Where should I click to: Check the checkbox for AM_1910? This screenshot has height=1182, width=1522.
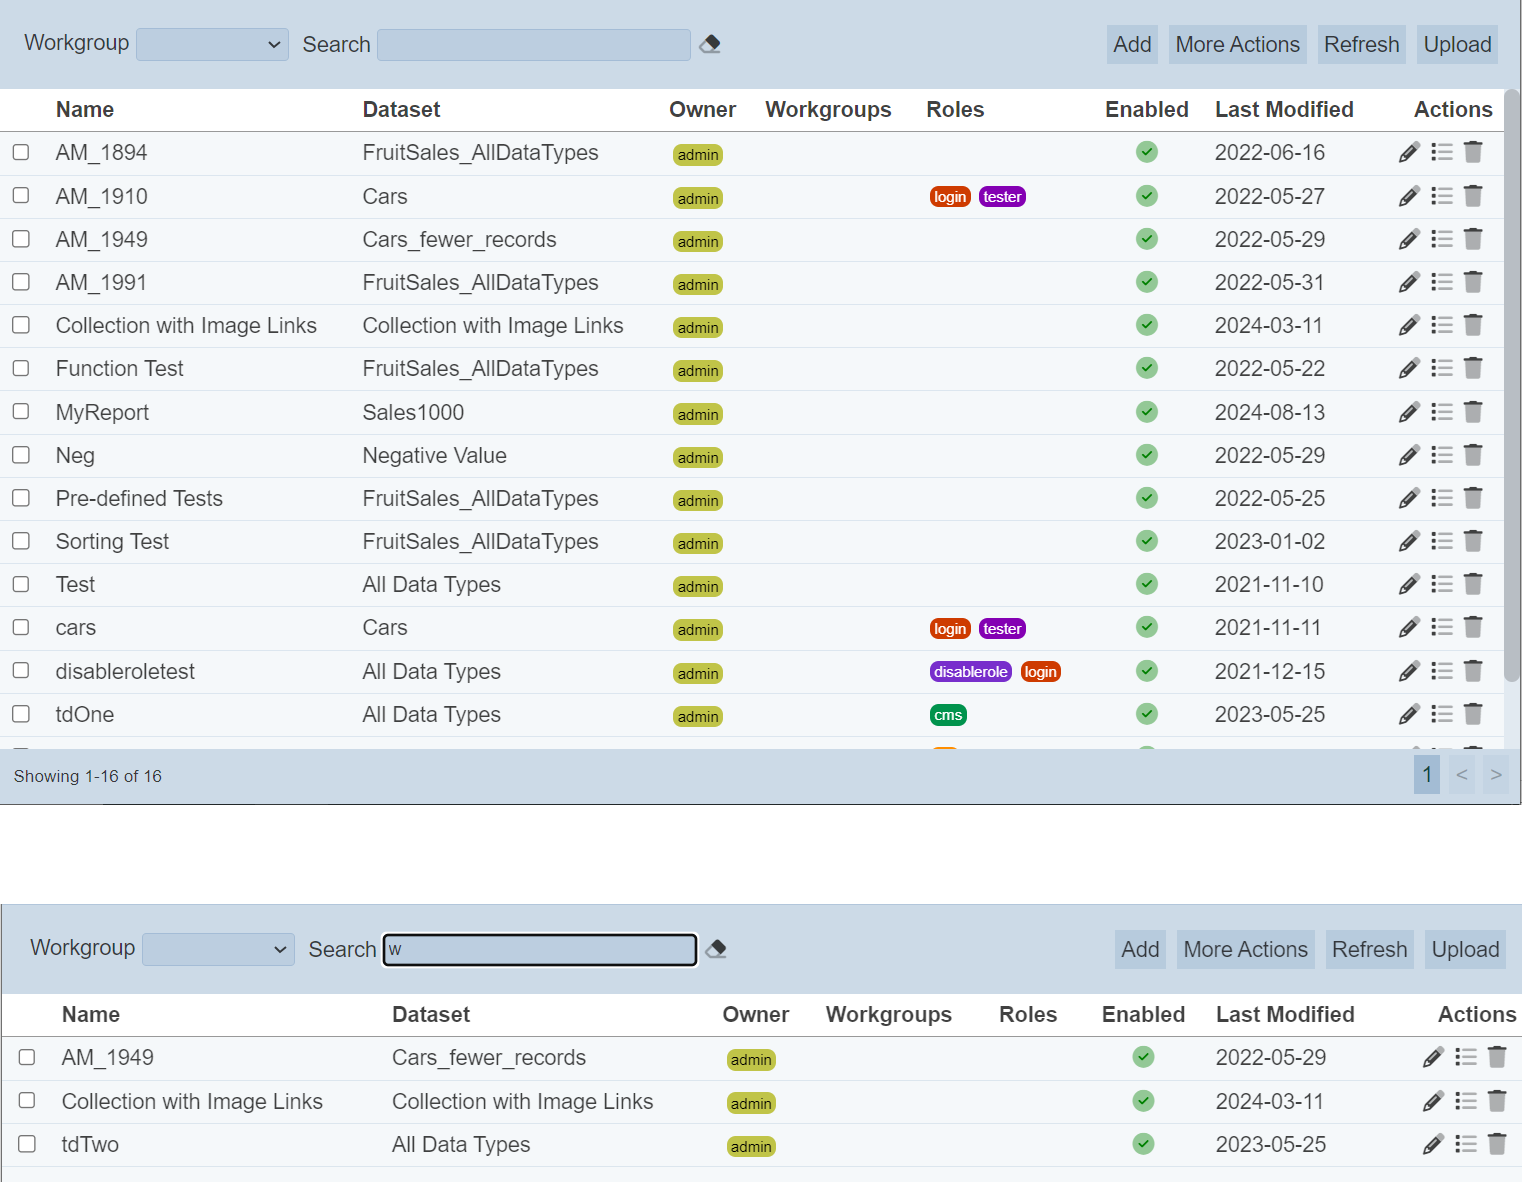21,196
